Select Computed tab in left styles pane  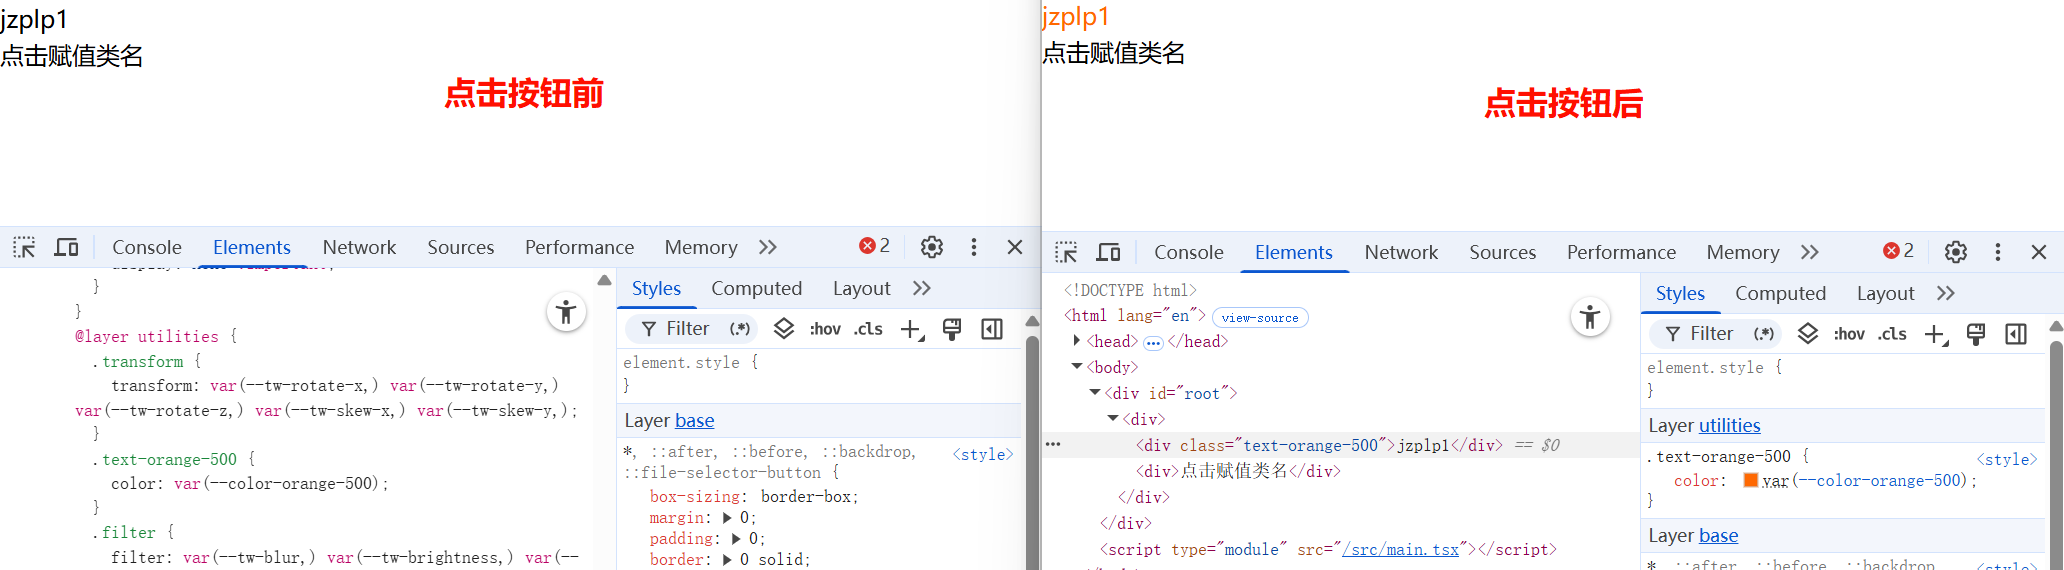[x=757, y=288]
